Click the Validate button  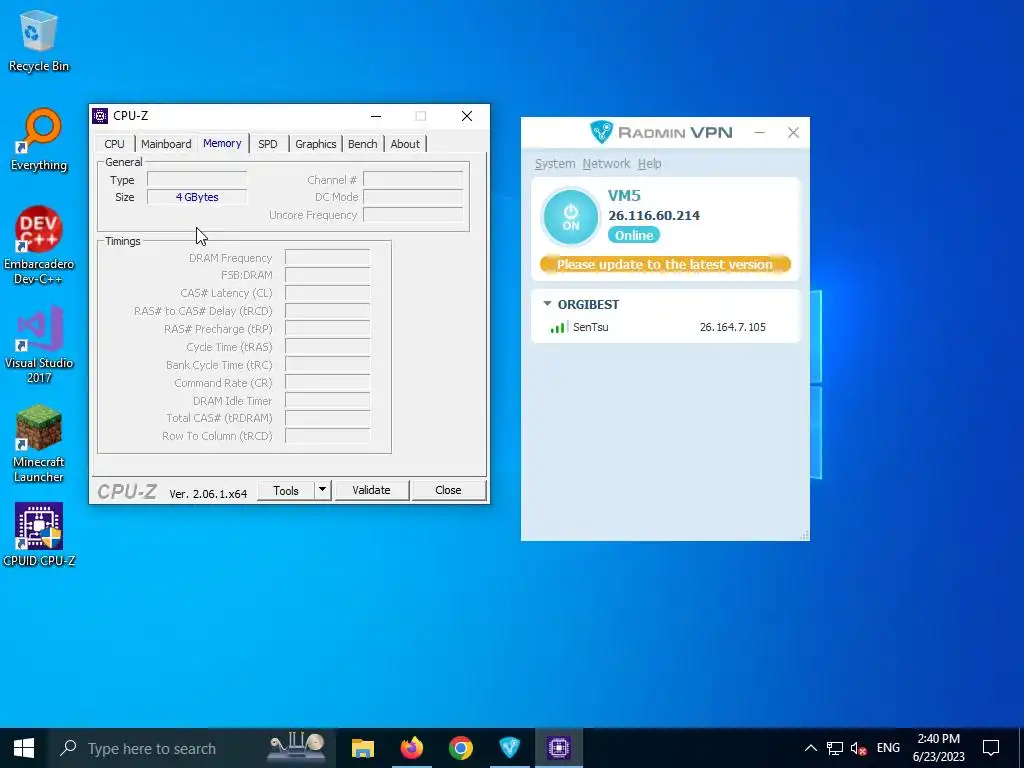coord(372,490)
